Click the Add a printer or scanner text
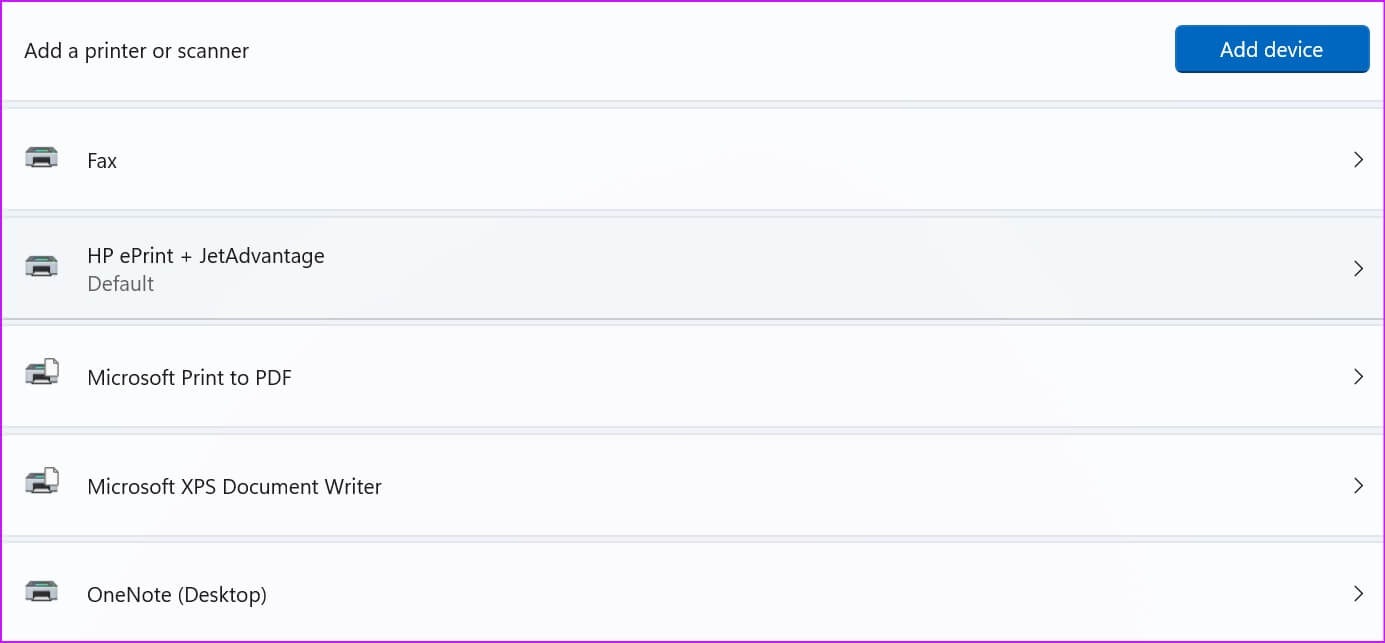Image resolution: width=1385 pixels, height=643 pixels. point(136,51)
